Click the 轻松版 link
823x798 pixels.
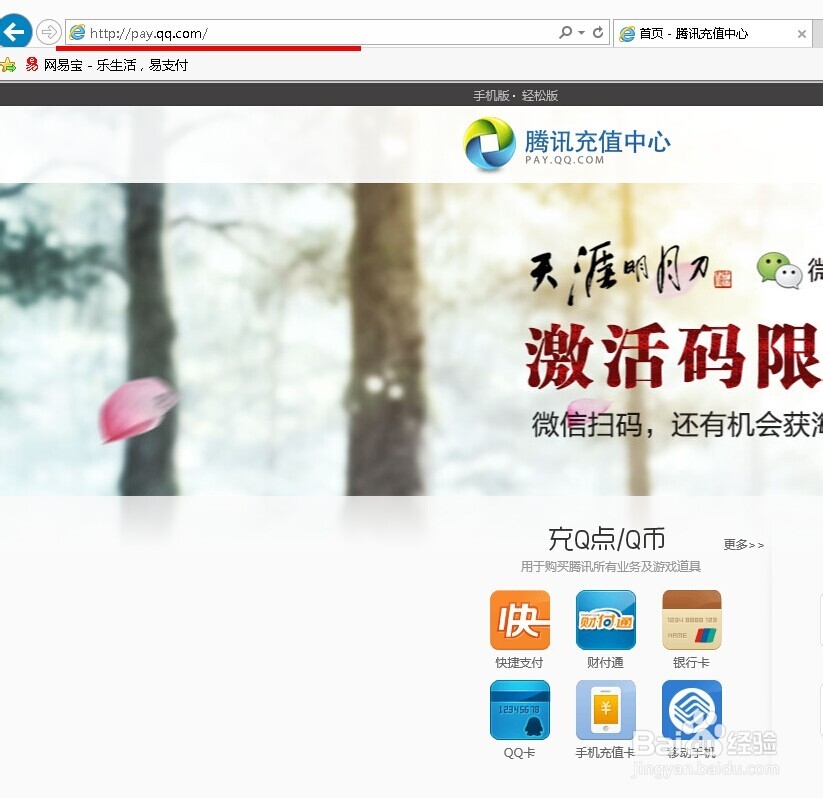click(x=540, y=96)
